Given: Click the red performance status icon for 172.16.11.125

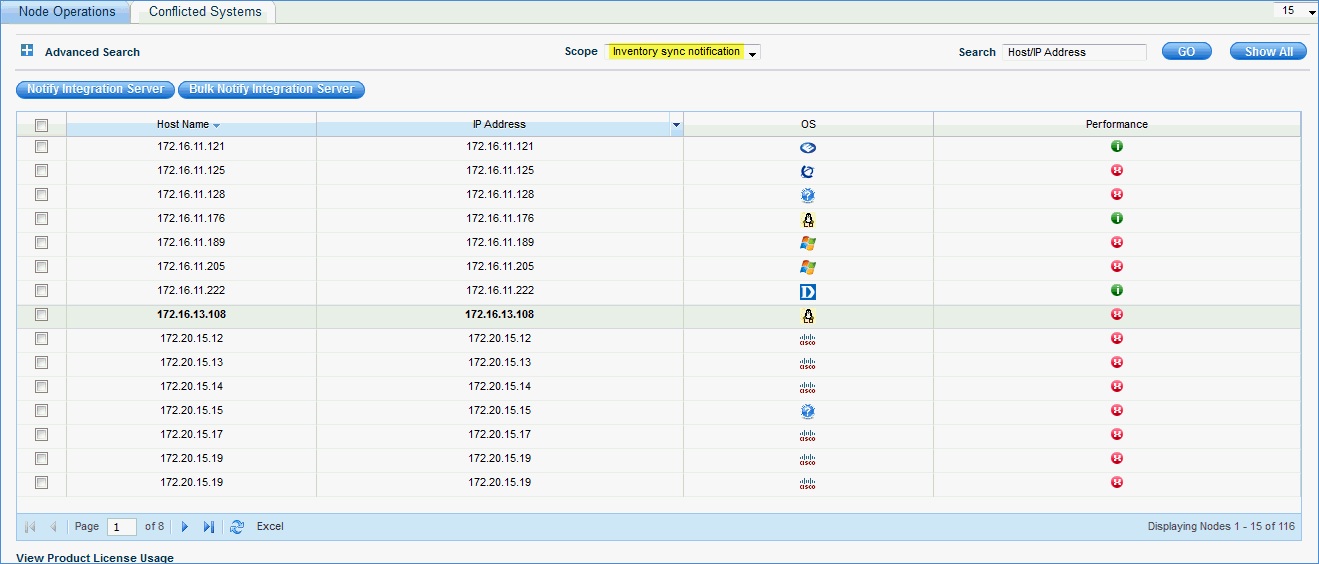Looking at the screenshot, I should 1117,171.
